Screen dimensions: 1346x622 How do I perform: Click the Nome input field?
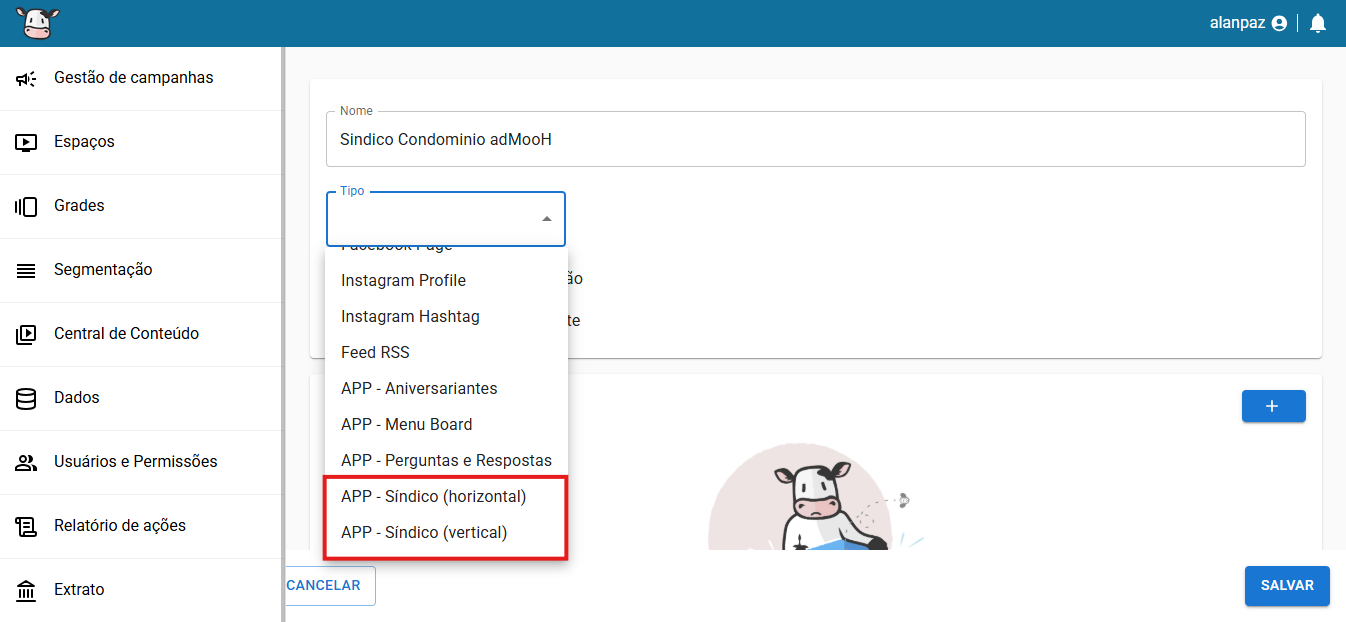(815, 139)
